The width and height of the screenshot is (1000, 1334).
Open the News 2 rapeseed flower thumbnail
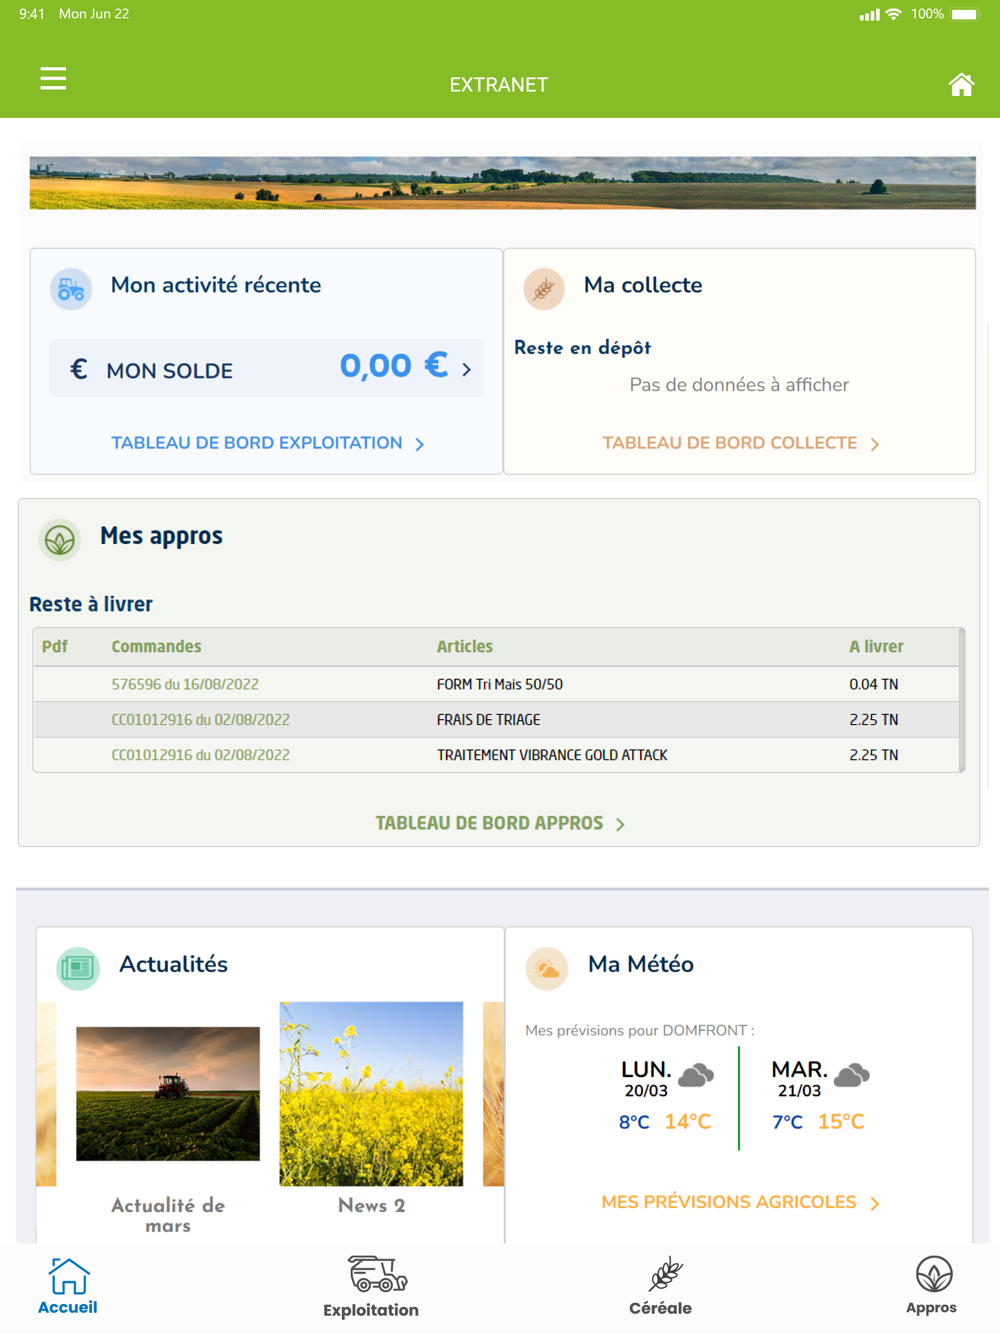pyautogui.click(x=371, y=1094)
